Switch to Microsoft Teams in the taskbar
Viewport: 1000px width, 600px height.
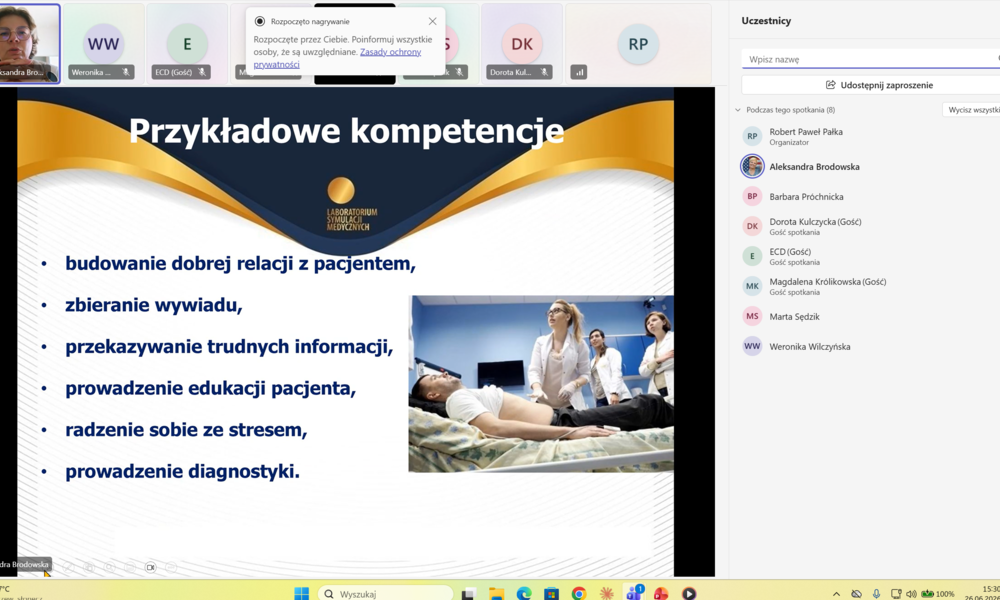click(634, 593)
